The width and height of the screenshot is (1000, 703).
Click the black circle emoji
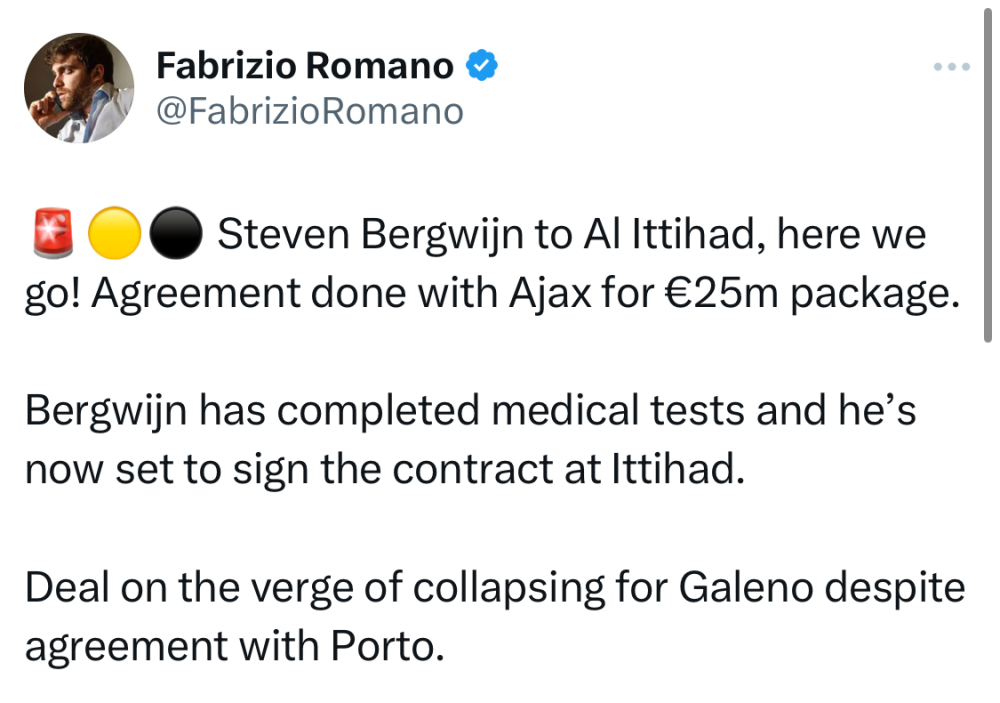coord(177,236)
